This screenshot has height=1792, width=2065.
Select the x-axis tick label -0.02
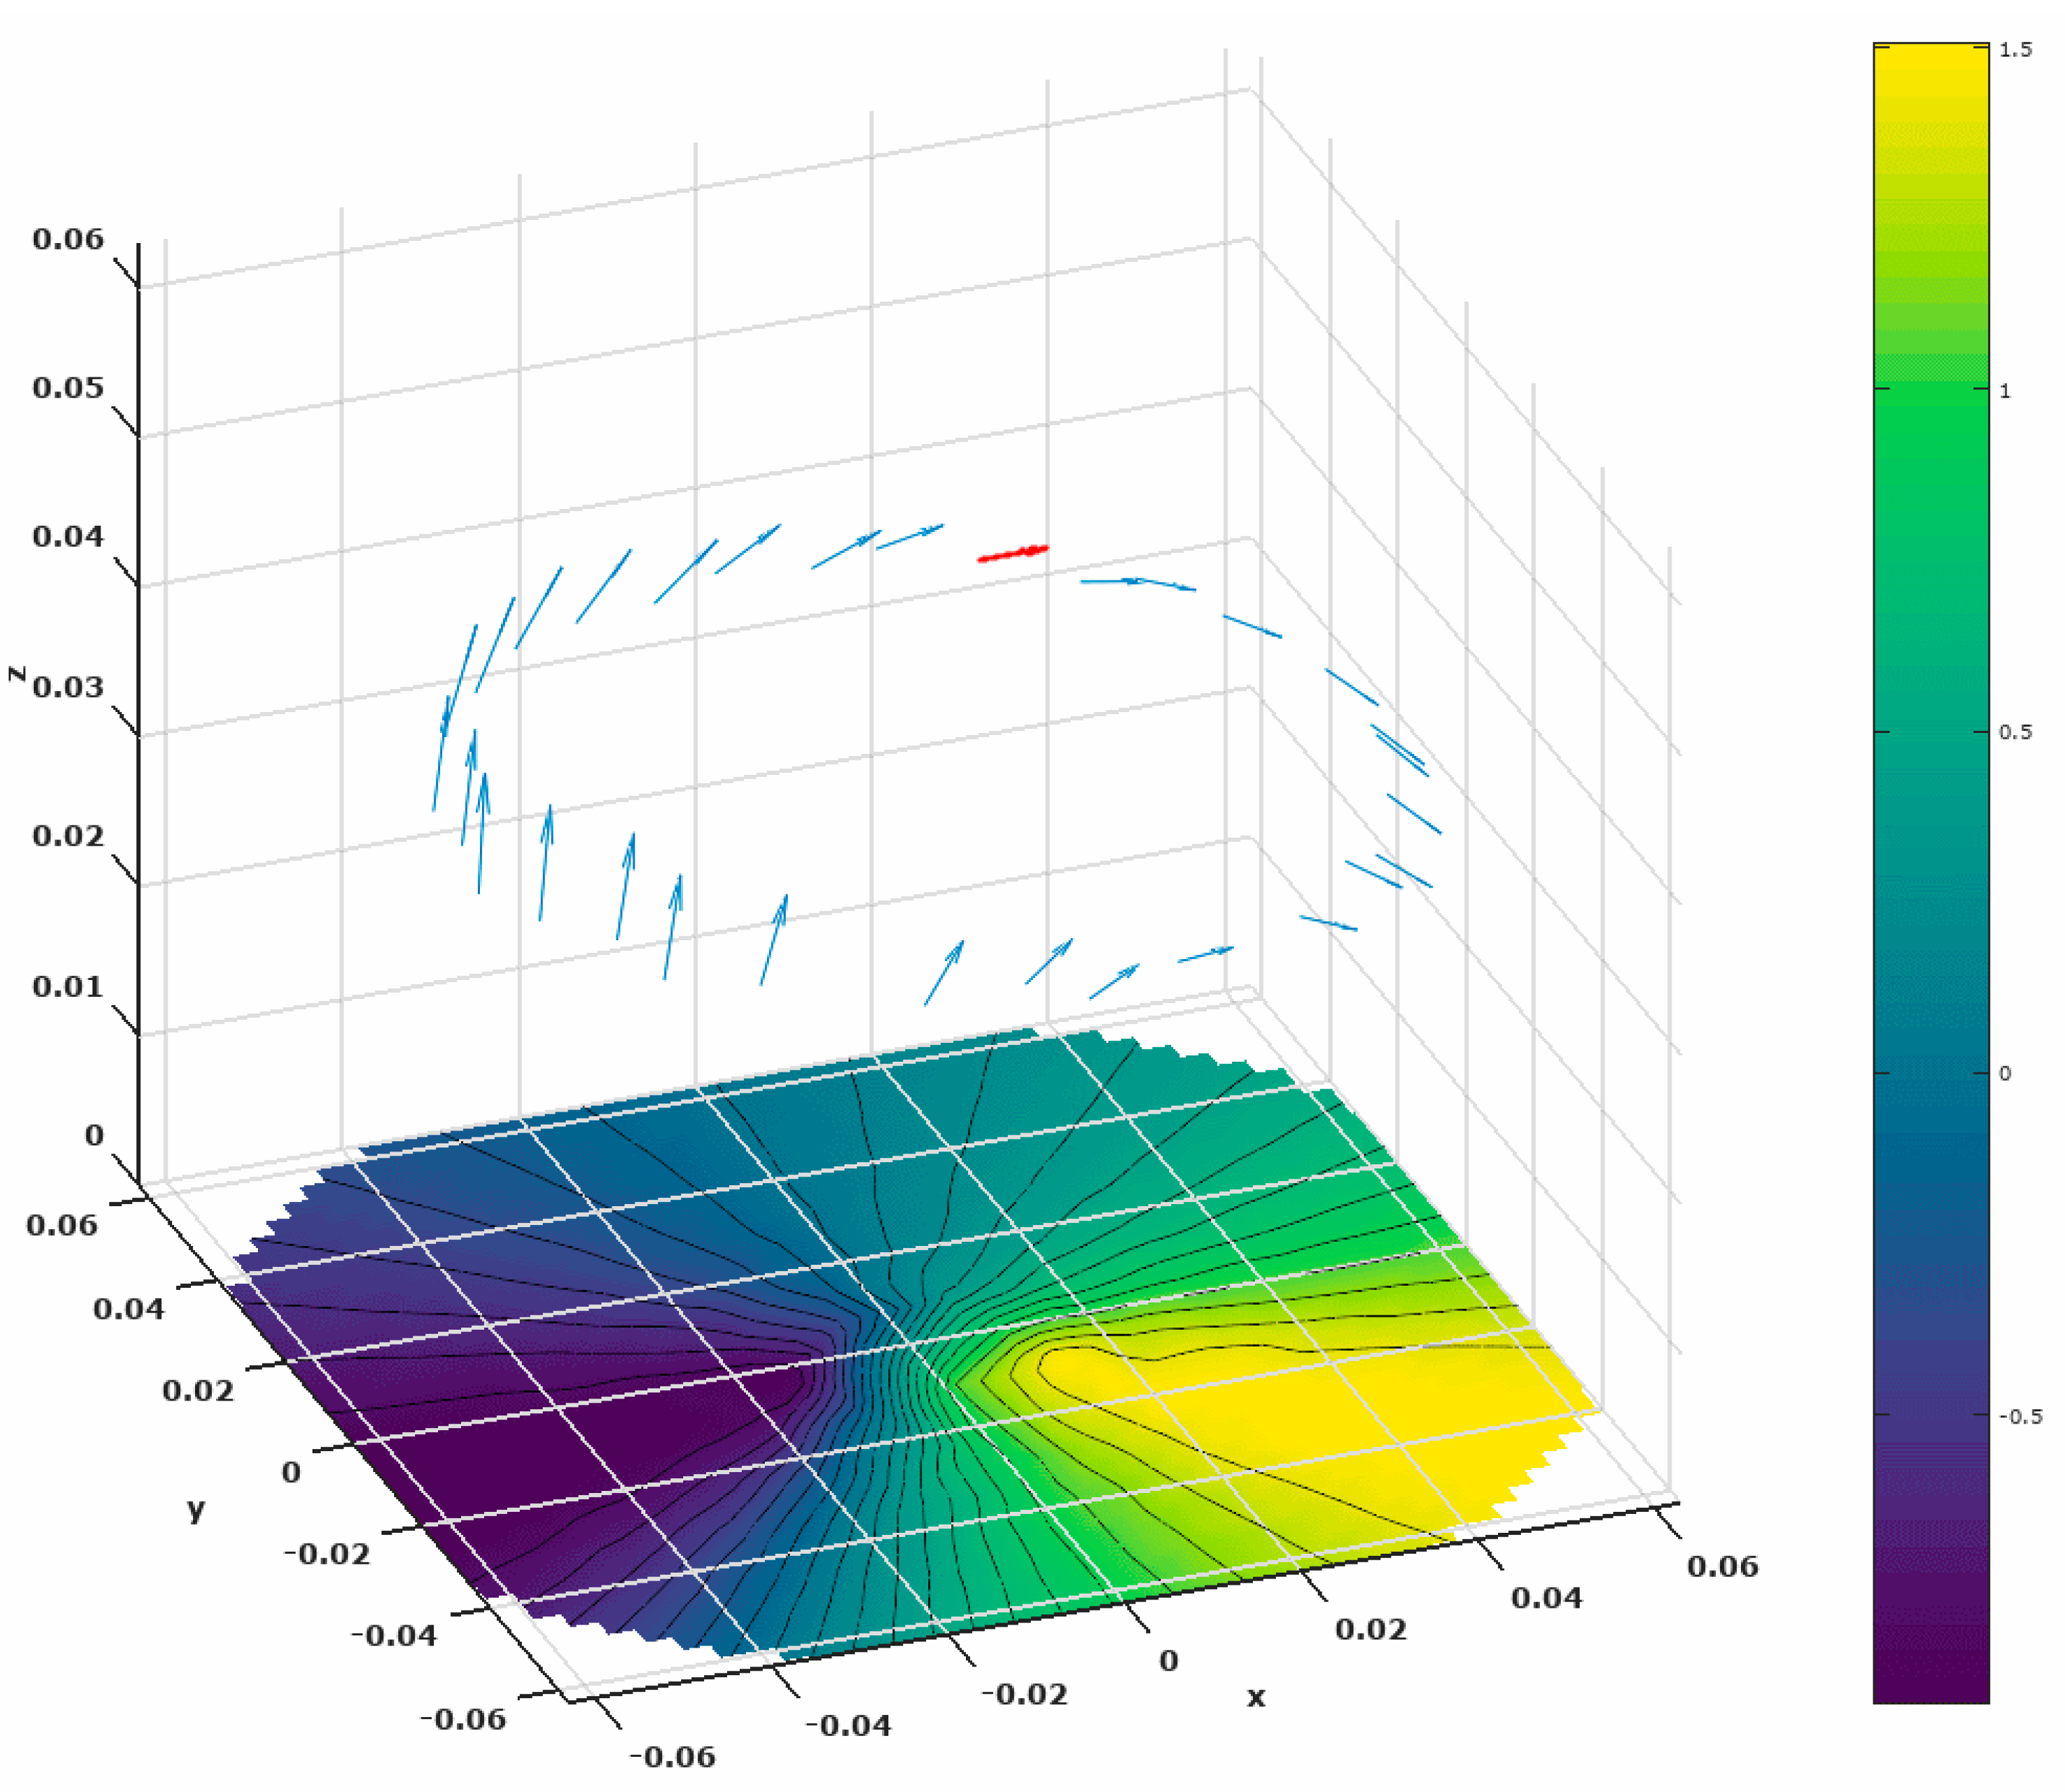(1024, 1695)
